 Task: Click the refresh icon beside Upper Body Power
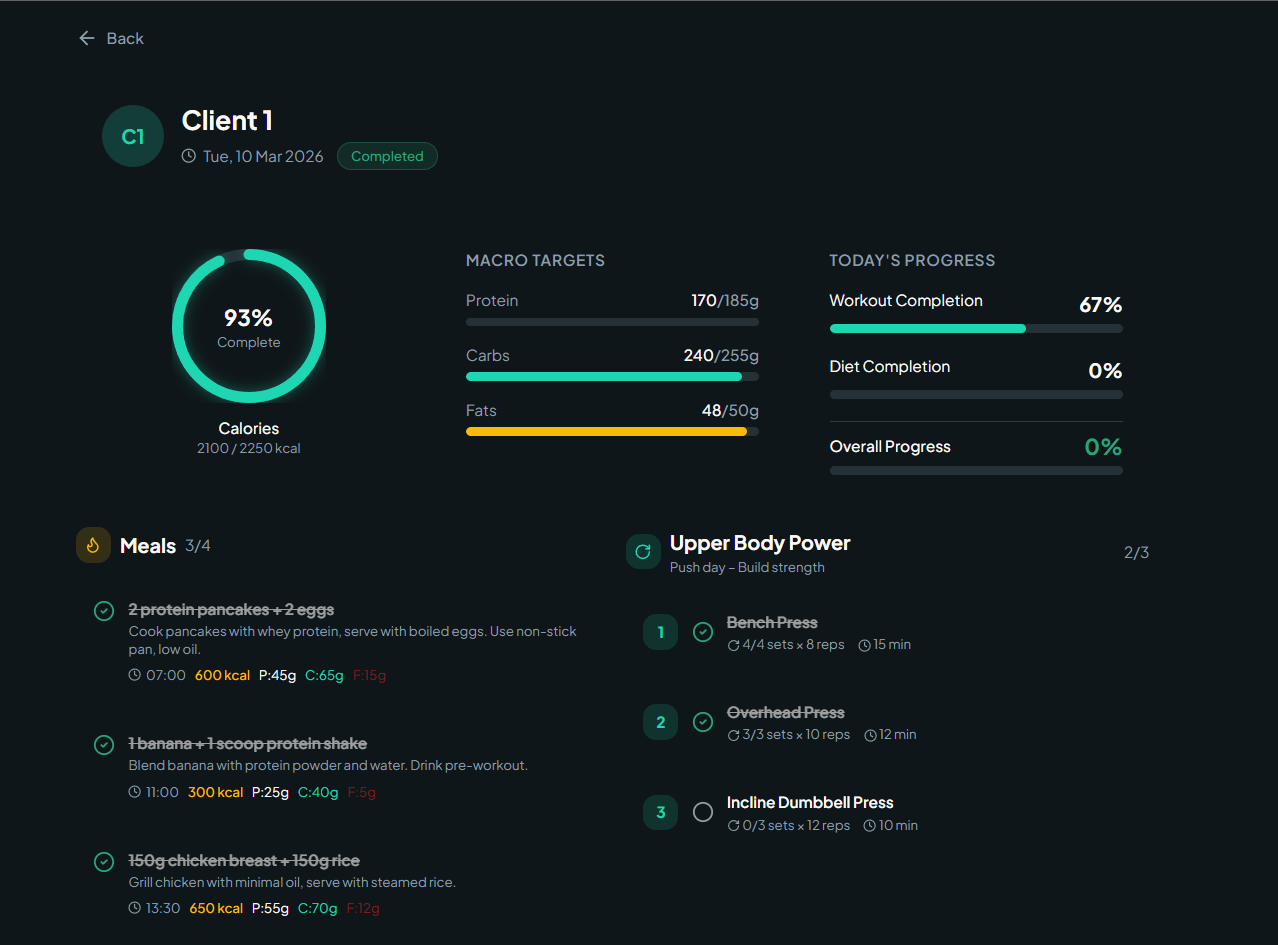coord(643,551)
